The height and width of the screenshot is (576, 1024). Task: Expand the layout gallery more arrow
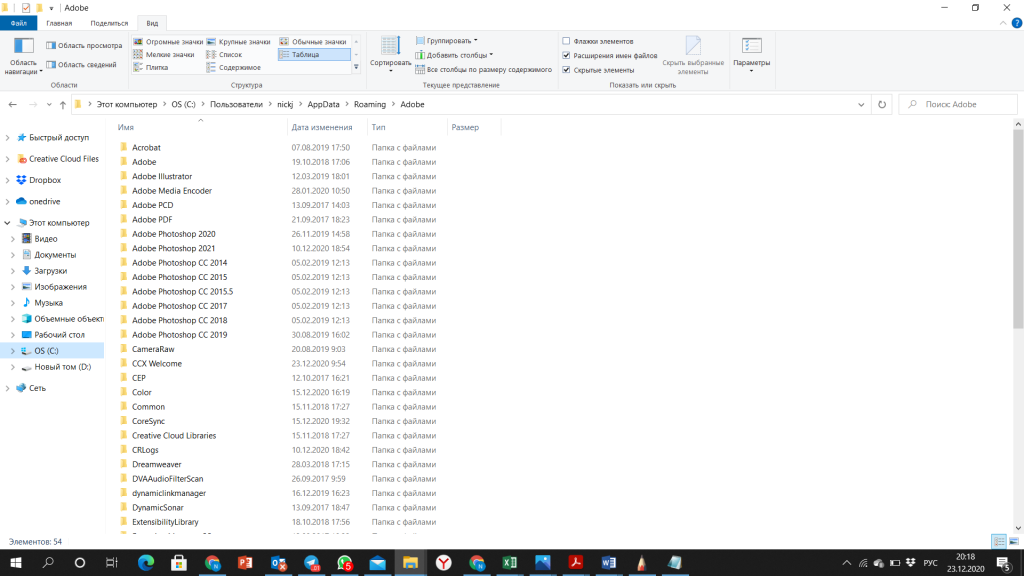pyautogui.click(x=356, y=67)
